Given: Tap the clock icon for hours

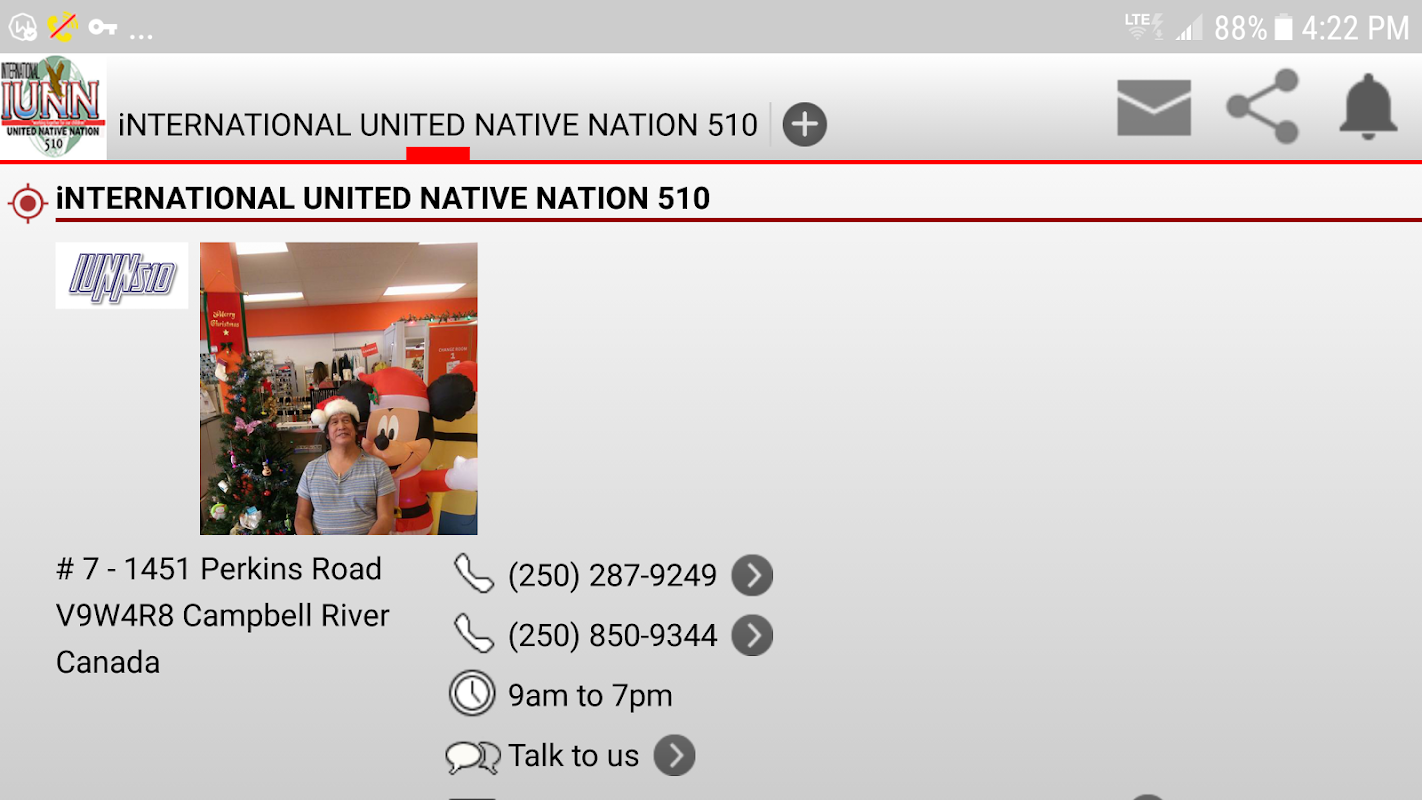Looking at the screenshot, I should 472,694.
